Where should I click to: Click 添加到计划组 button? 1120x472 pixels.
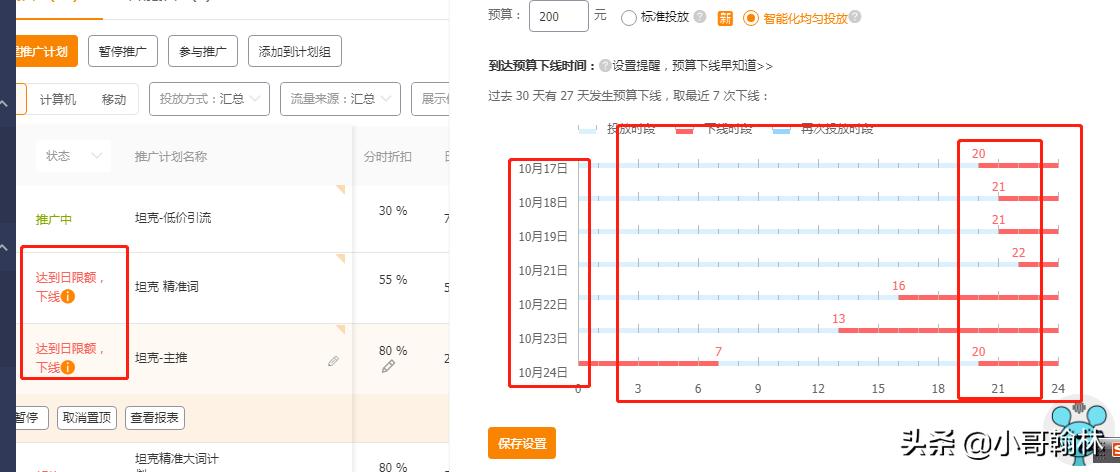295,51
